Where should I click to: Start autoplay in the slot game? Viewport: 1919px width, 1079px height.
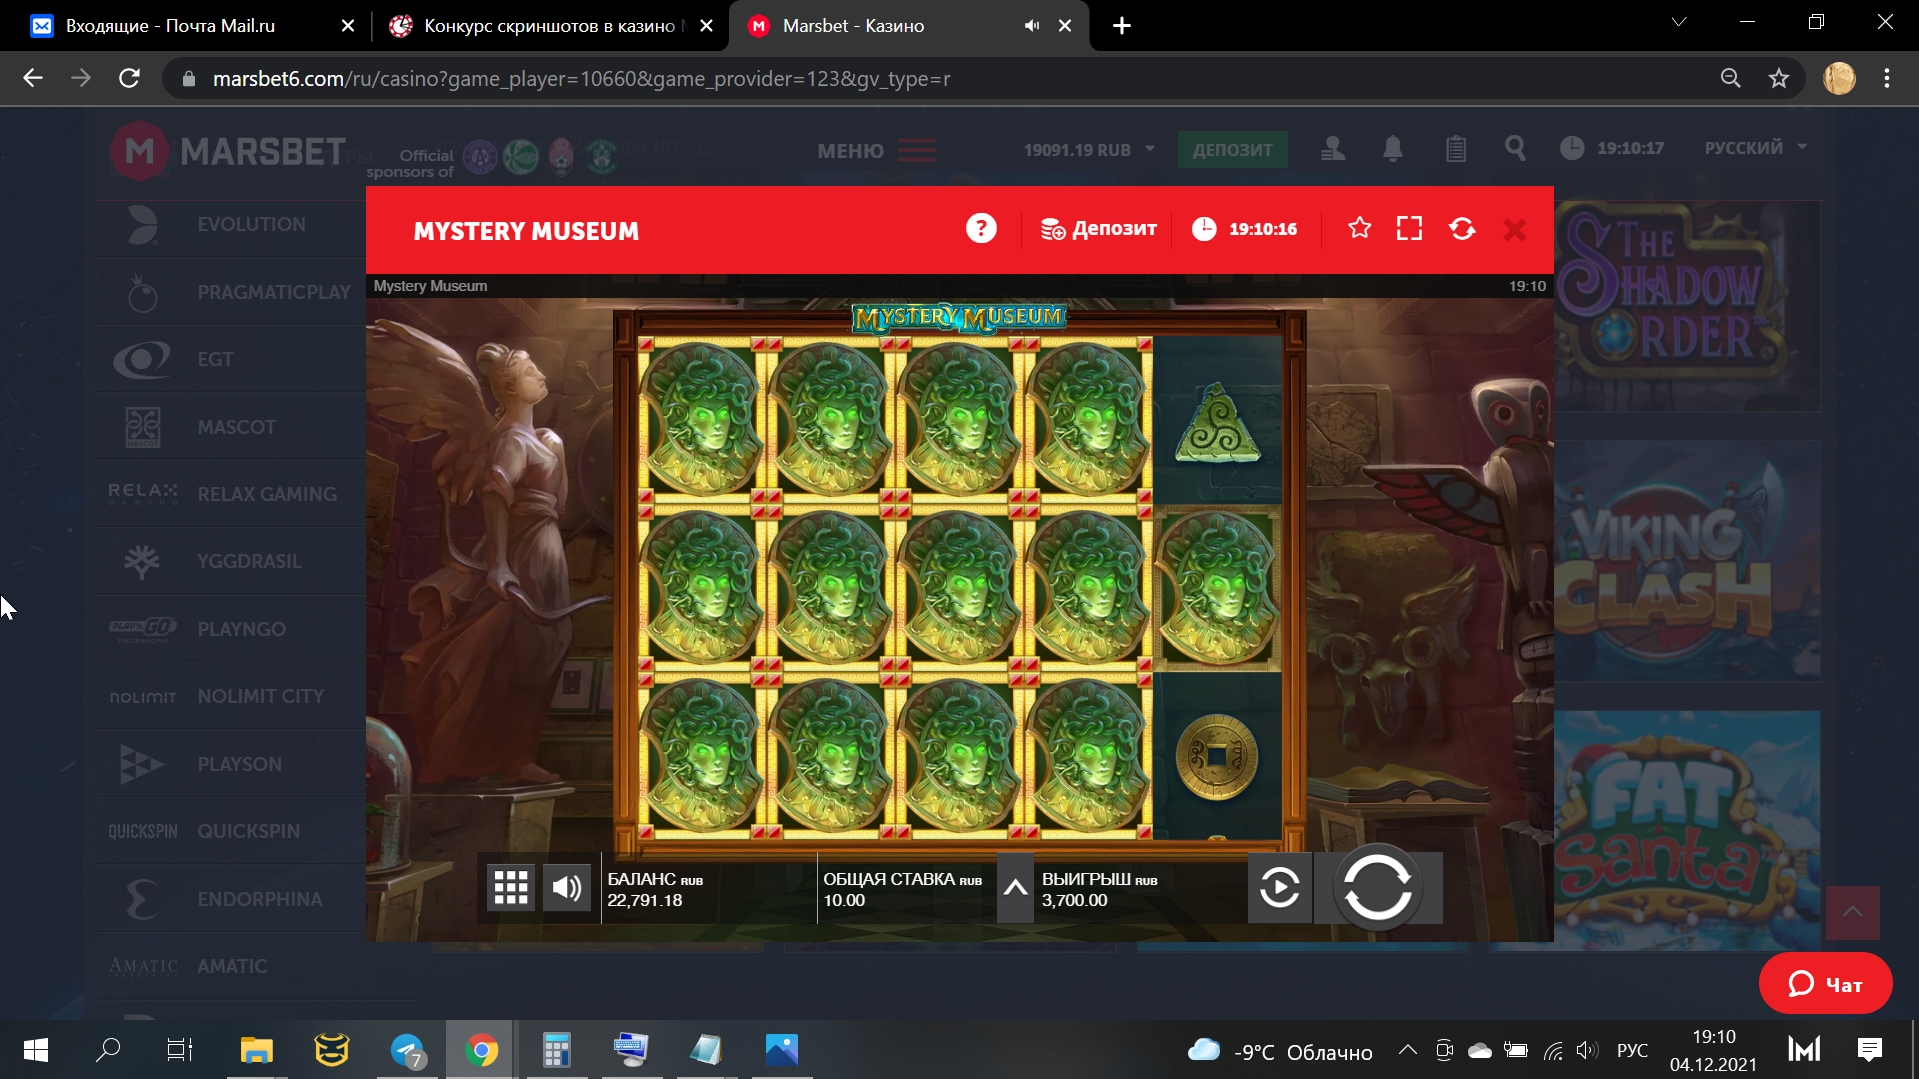click(1279, 887)
